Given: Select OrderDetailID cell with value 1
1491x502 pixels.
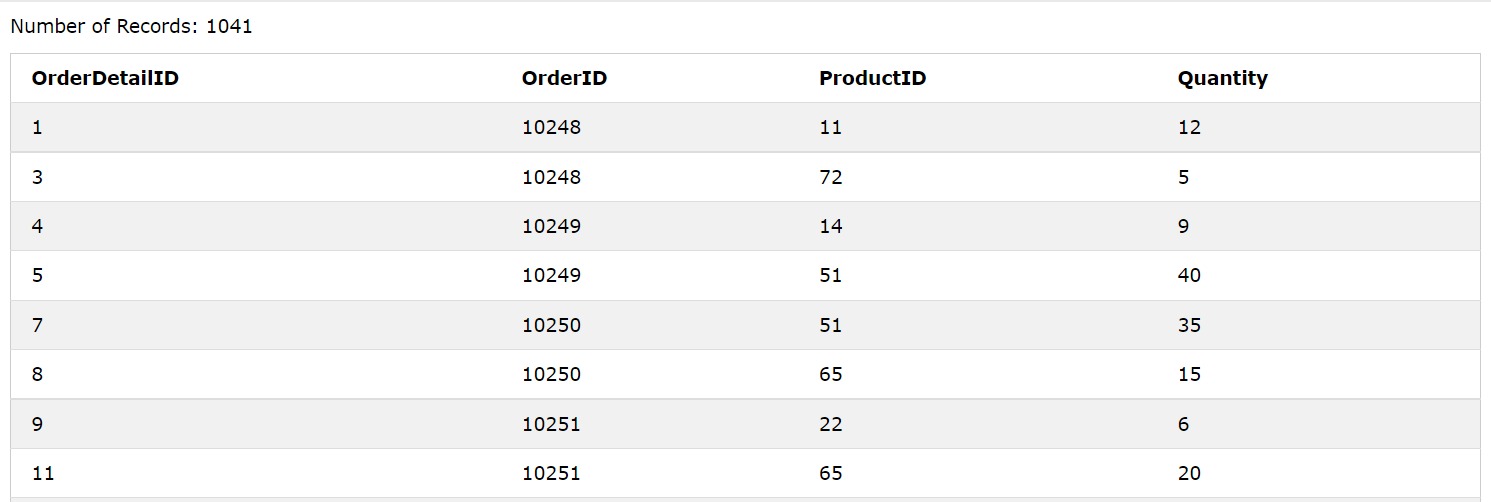Looking at the screenshot, I should [x=37, y=127].
